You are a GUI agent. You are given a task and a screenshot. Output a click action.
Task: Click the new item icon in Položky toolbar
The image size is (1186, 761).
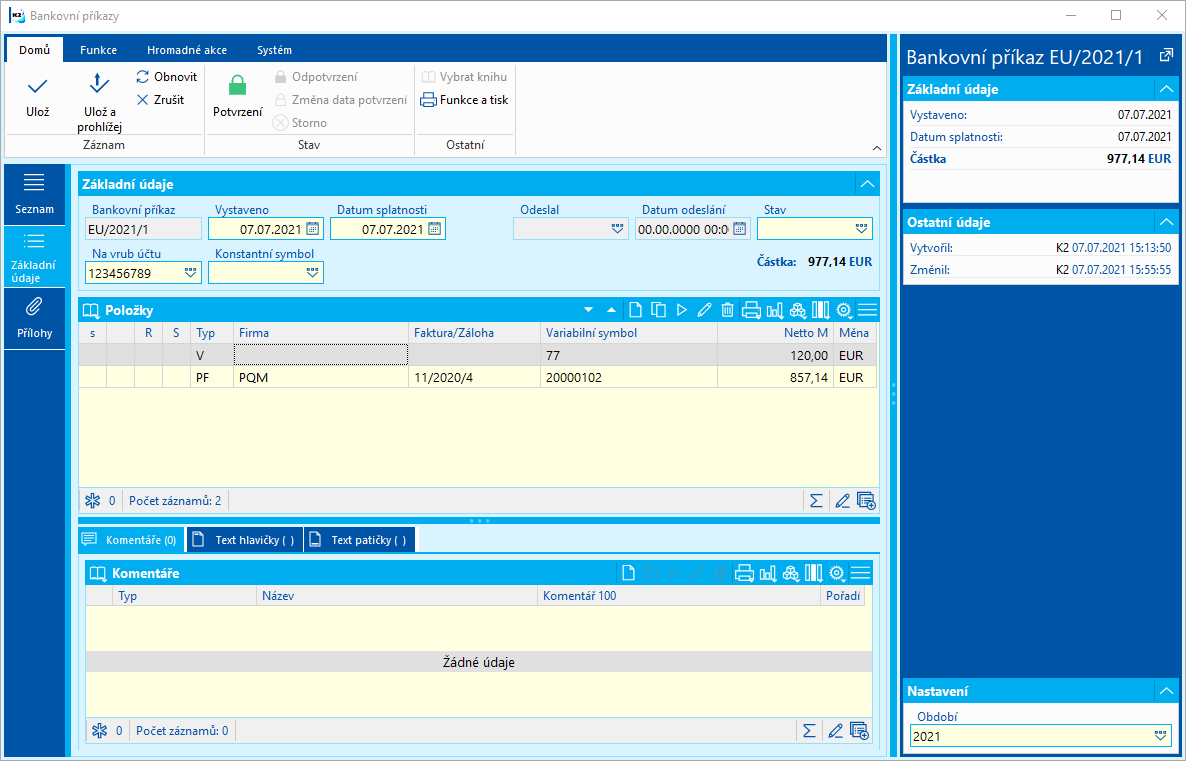tap(636, 310)
